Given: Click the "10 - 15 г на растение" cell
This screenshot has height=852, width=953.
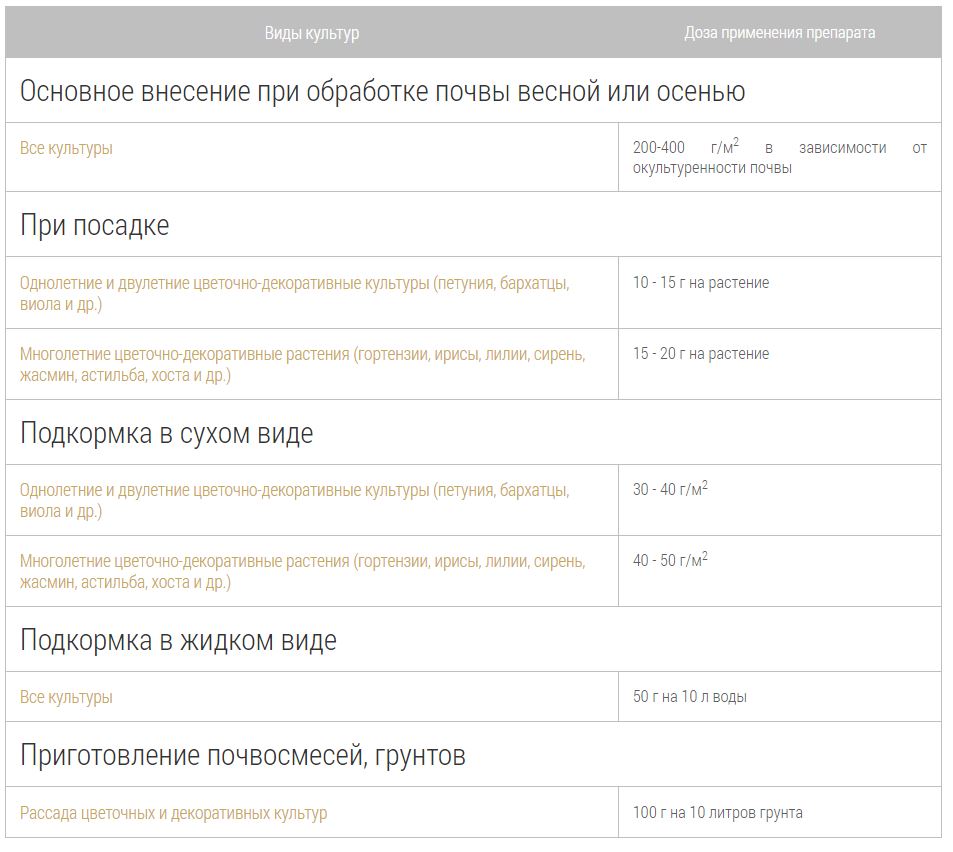Looking at the screenshot, I should point(700,283).
